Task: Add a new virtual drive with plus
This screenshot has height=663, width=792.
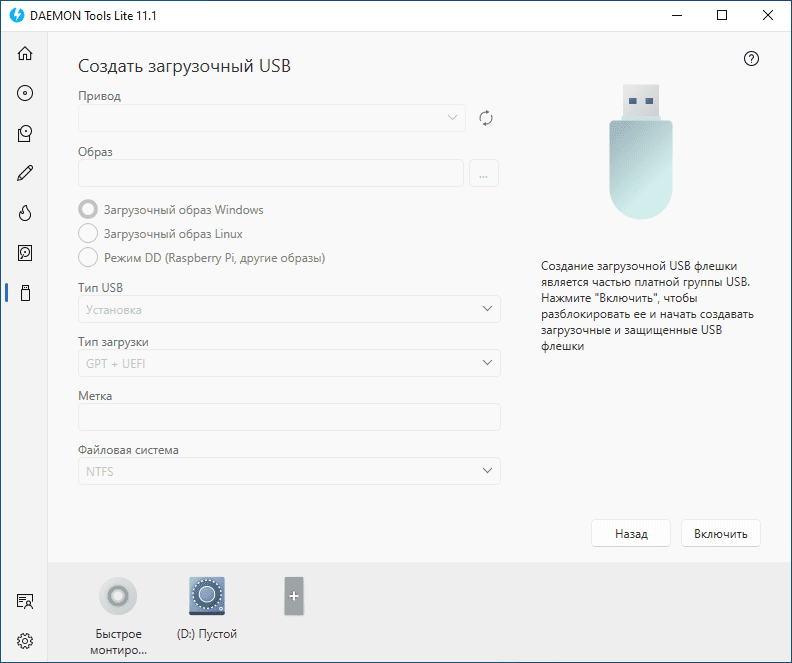Action: pyautogui.click(x=293, y=596)
